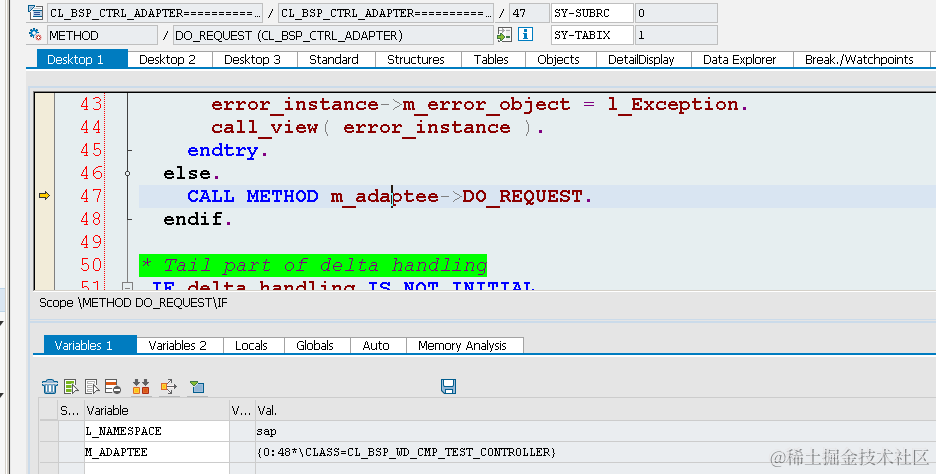
Task: Click the remove-row icon with minus sign
Action: tap(113, 386)
